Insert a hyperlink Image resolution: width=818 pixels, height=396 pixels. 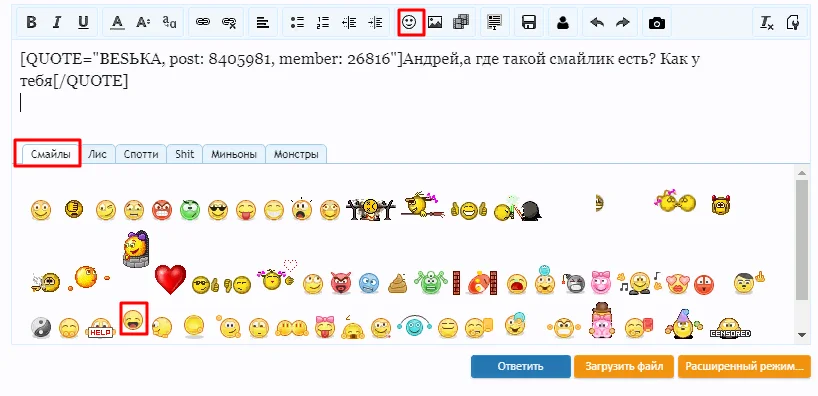[x=203, y=22]
